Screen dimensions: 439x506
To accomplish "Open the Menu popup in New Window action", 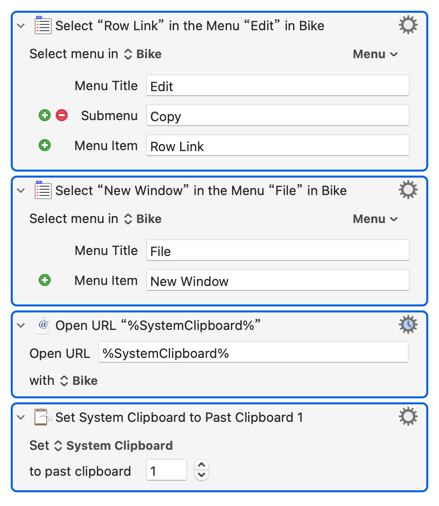I will coord(375,219).
